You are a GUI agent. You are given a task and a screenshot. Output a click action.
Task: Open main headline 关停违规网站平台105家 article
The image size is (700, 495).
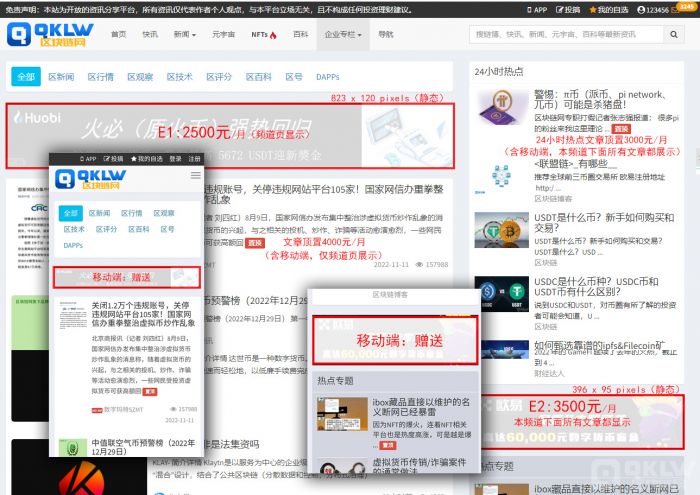coord(324,194)
